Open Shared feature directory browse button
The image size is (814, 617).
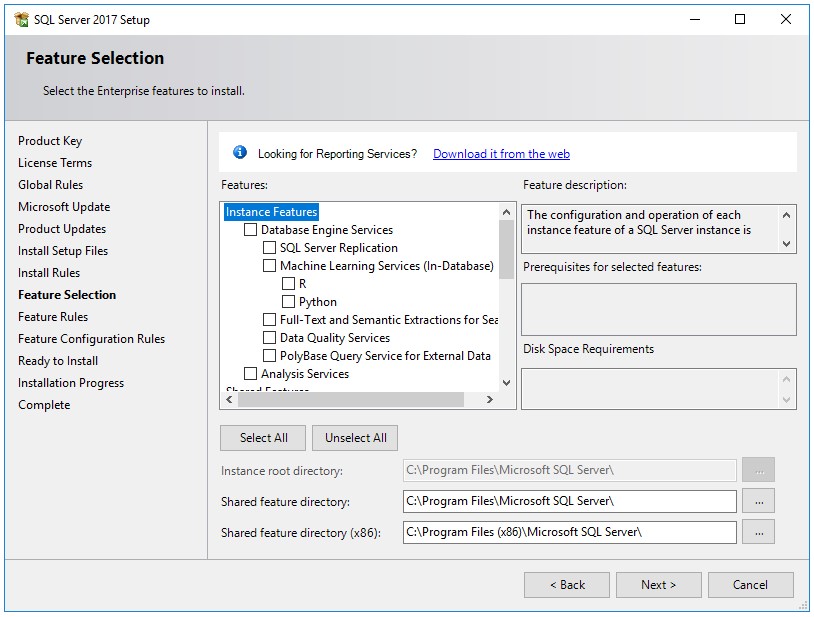[x=759, y=501]
